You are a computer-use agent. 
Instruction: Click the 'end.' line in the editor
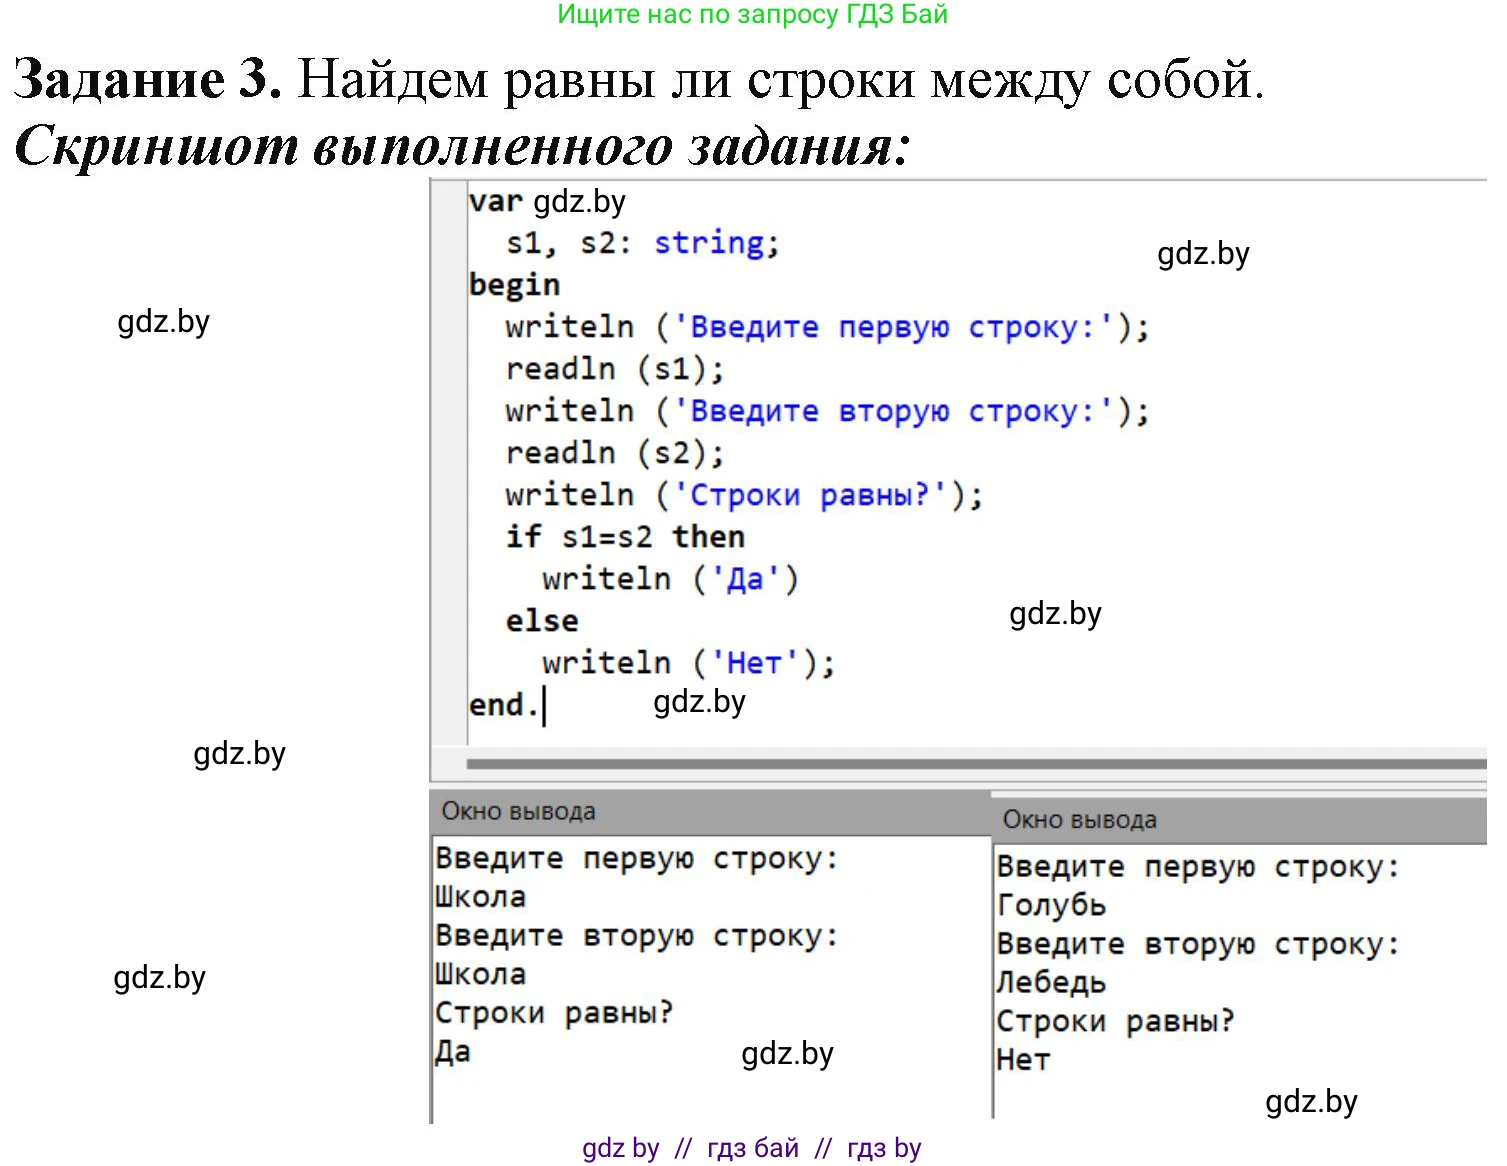(504, 705)
